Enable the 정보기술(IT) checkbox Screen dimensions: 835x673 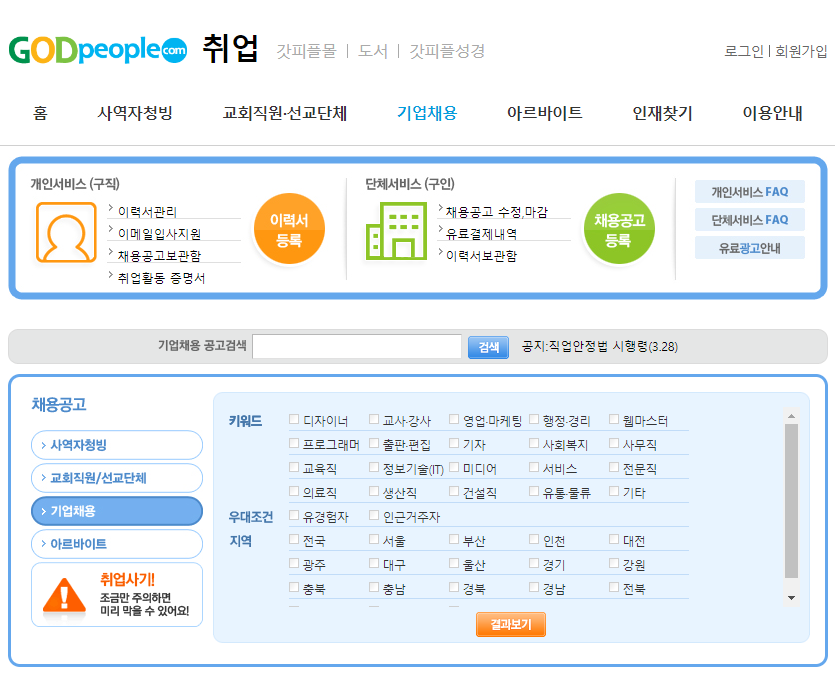[374, 467]
